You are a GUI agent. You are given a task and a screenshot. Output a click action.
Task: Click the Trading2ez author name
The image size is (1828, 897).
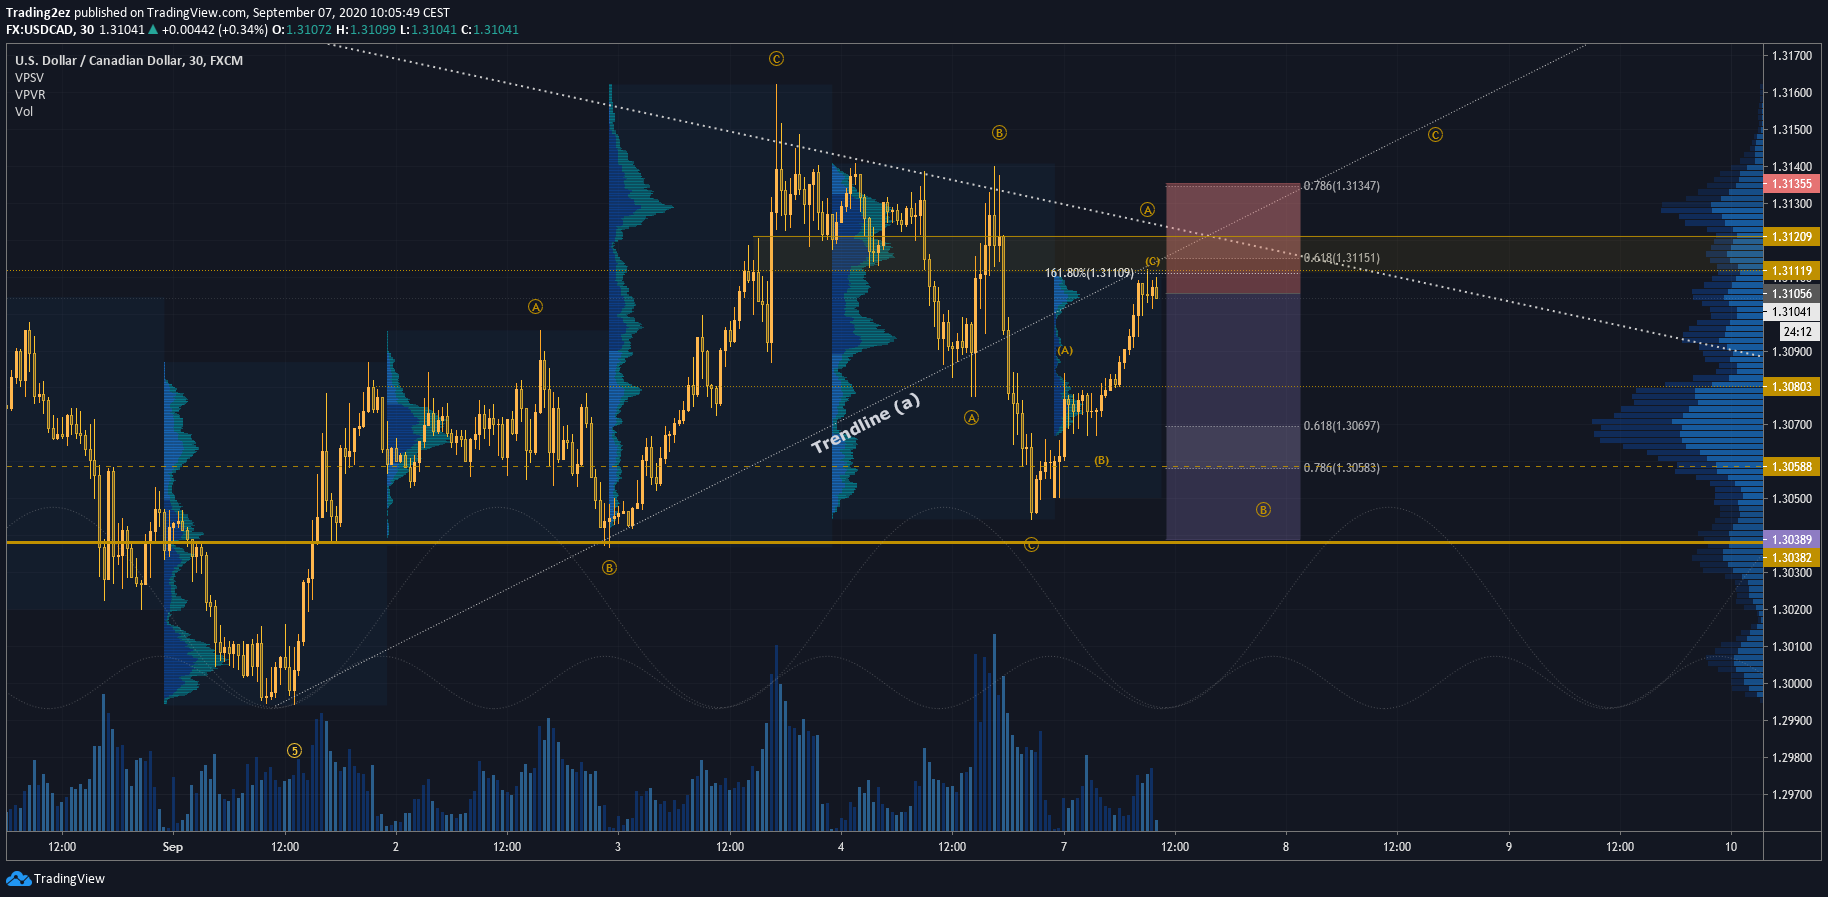pyautogui.click(x=38, y=13)
